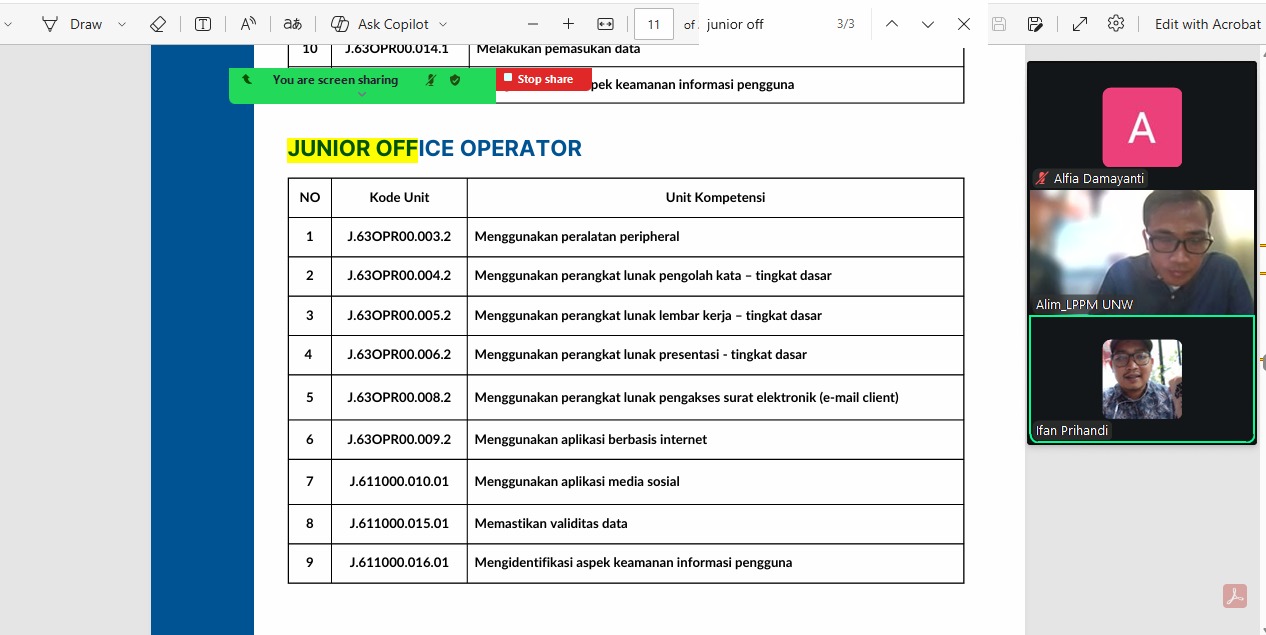
Task: Open Edit with Acrobat
Action: 1208,24
